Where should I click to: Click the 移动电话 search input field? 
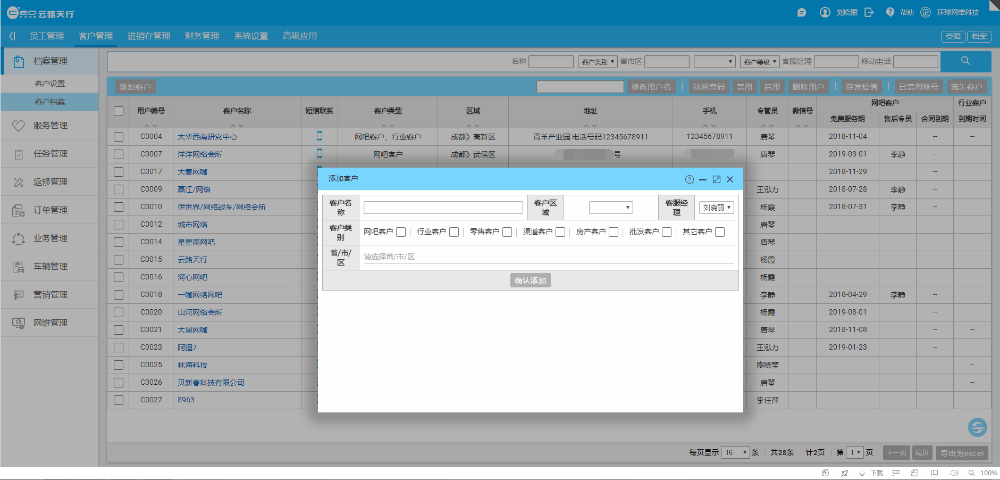click(x=916, y=61)
